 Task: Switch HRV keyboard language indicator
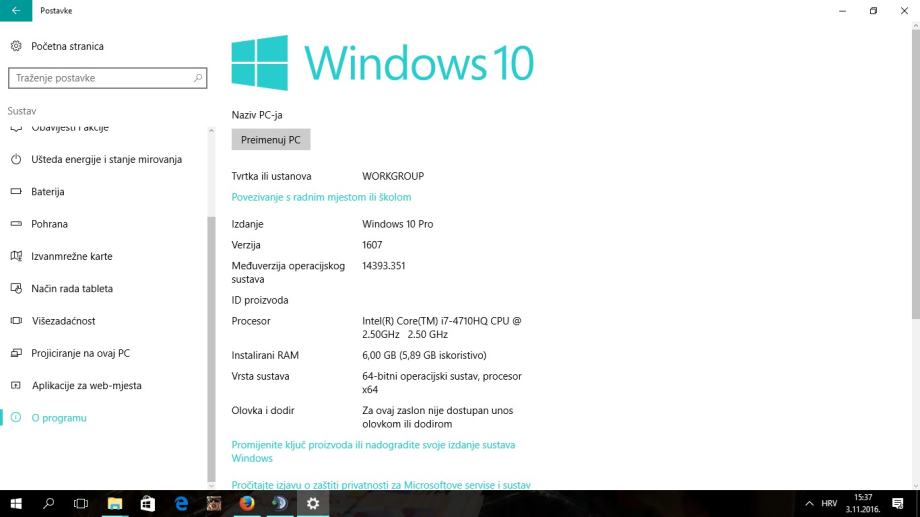[x=829, y=504]
